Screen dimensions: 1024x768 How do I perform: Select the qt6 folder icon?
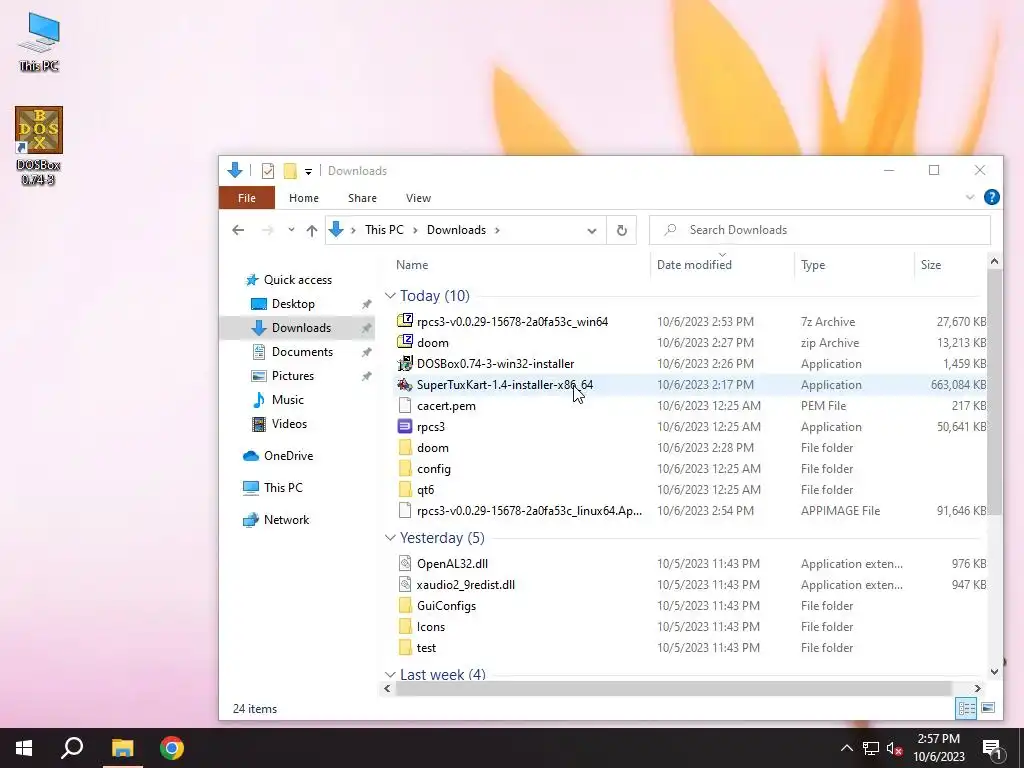405,489
